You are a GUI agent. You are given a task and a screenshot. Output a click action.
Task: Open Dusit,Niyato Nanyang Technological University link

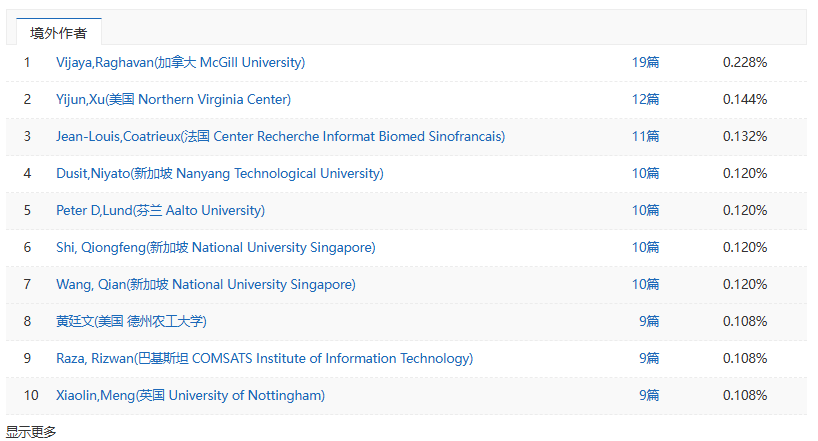pyautogui.click(x=220, y=174)
